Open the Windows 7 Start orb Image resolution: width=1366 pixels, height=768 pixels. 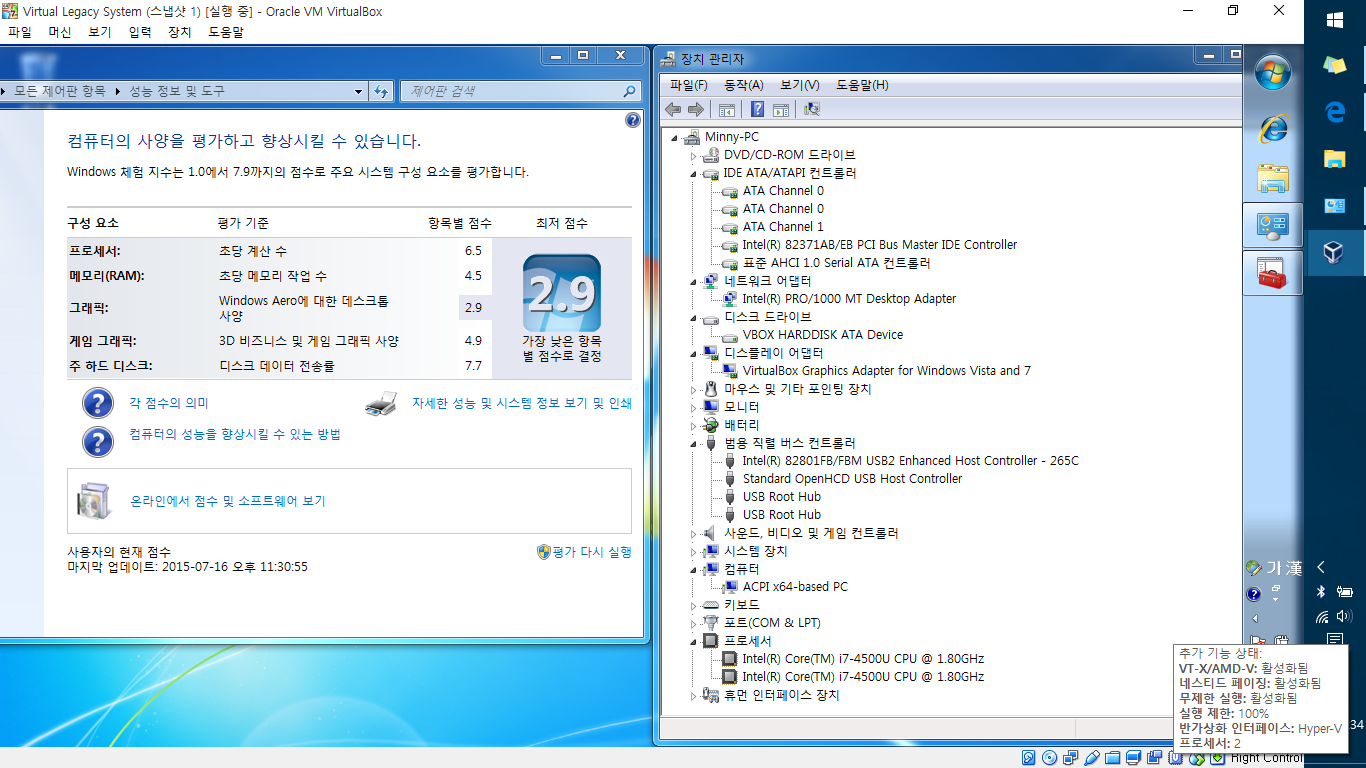tap(1273, 72)
